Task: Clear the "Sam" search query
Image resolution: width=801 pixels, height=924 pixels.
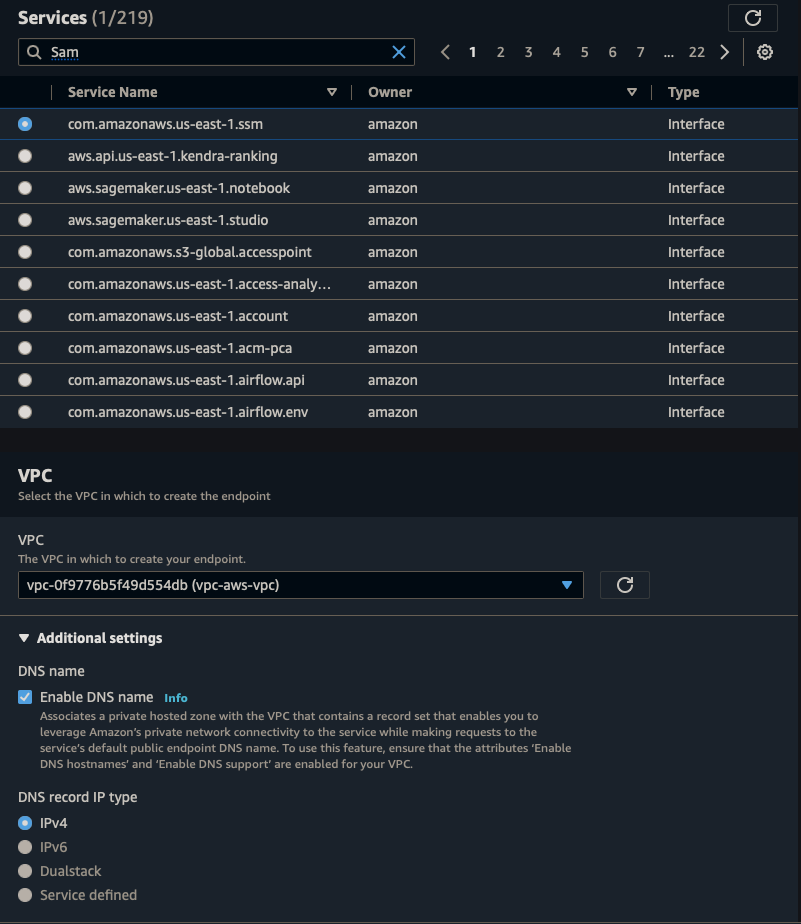Action: coord(398,52)
